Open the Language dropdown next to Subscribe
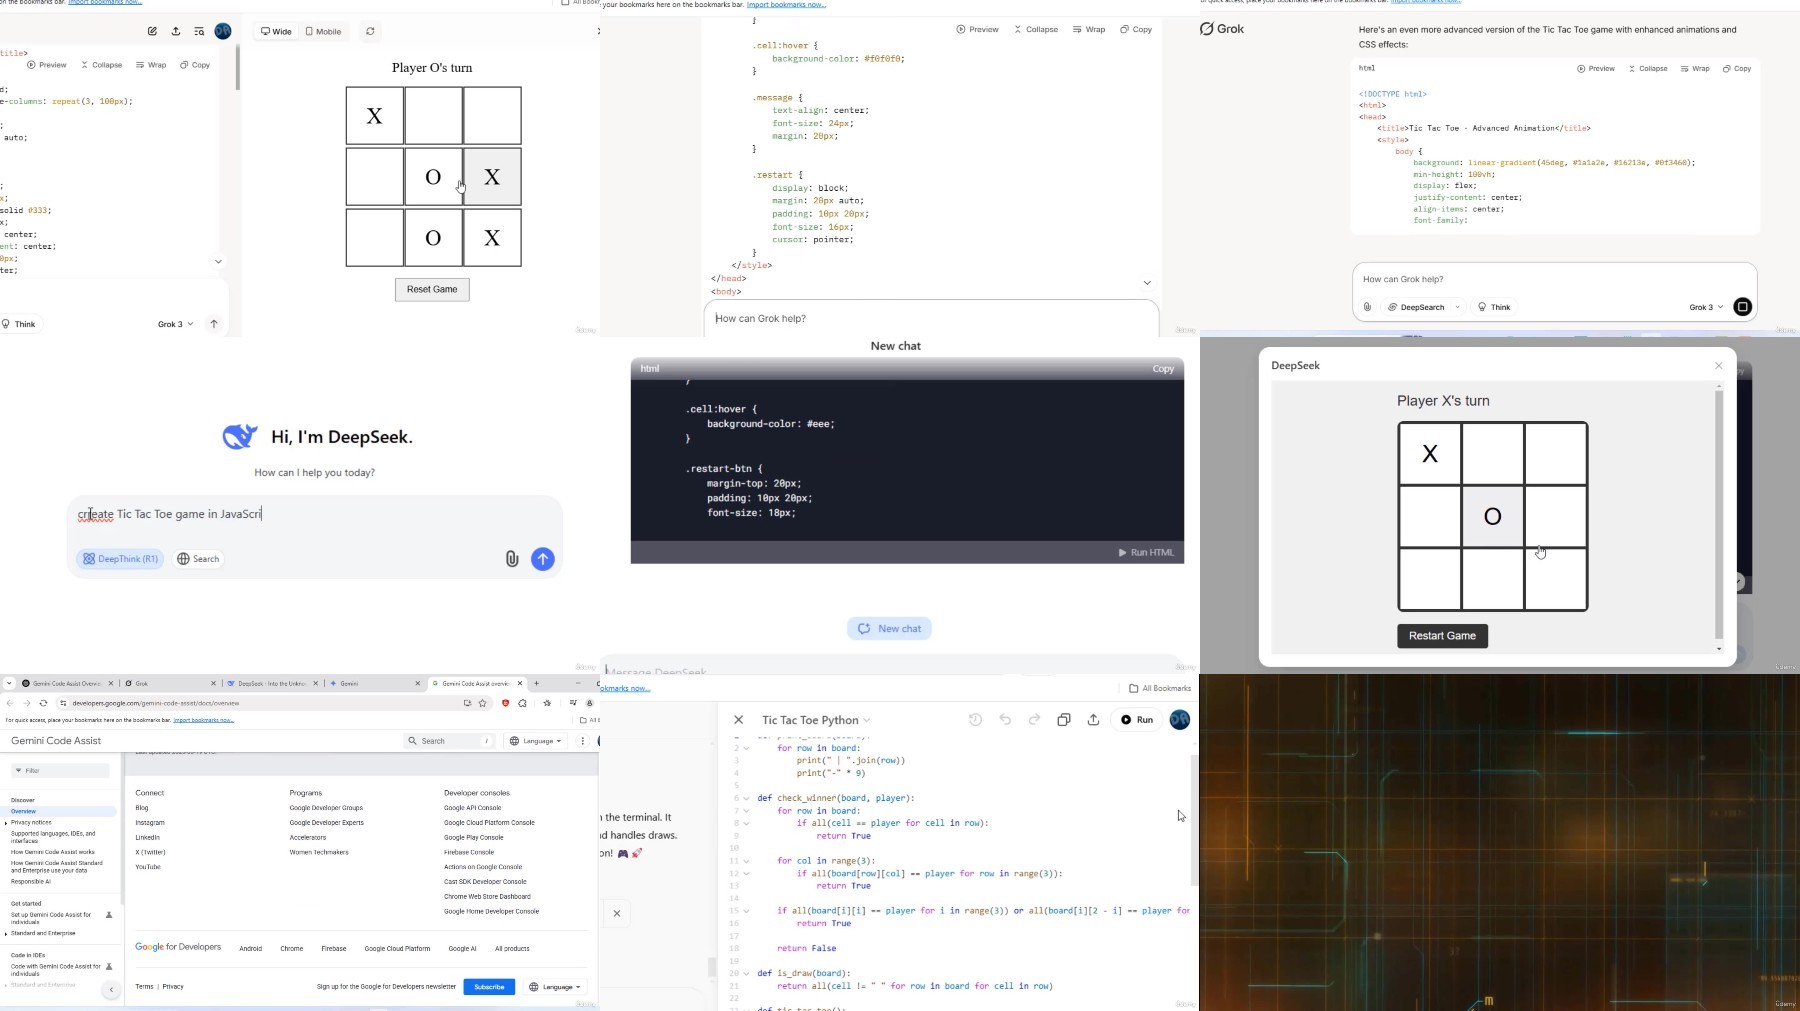Image resolution: width=1800 pixels, height=1011 pixels. (x=555, y=987)
